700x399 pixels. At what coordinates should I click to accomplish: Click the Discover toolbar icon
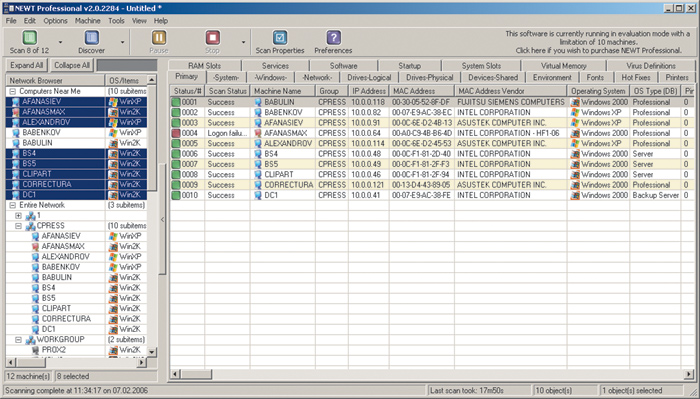pos(92,38)
